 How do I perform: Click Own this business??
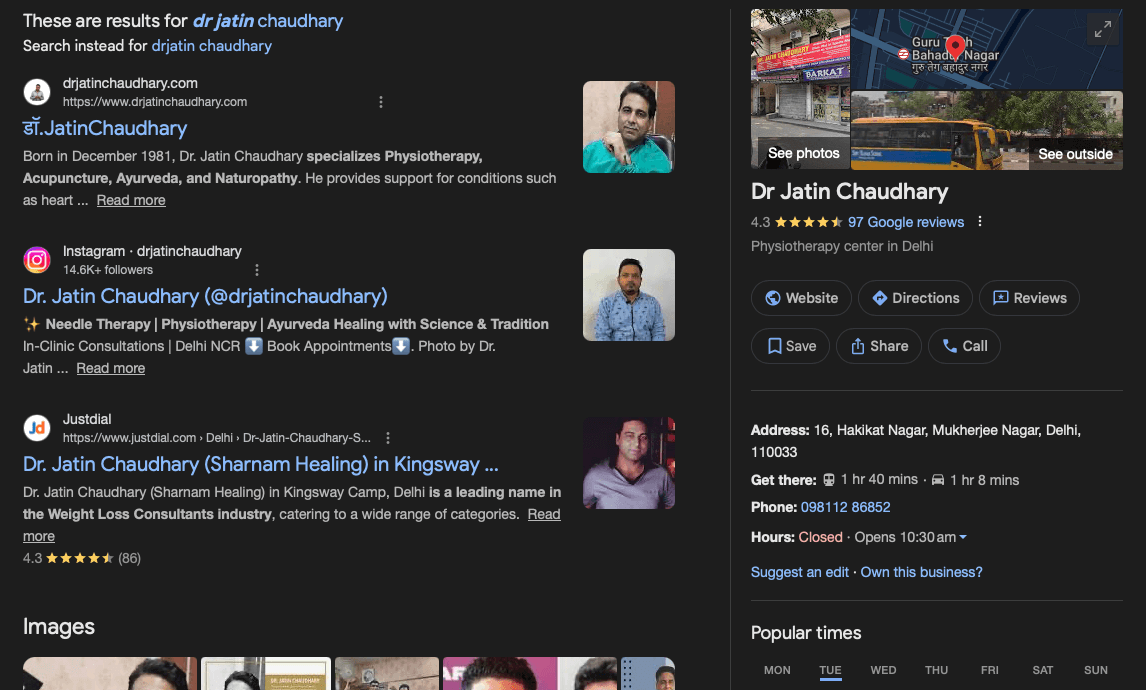coord(922,572)
